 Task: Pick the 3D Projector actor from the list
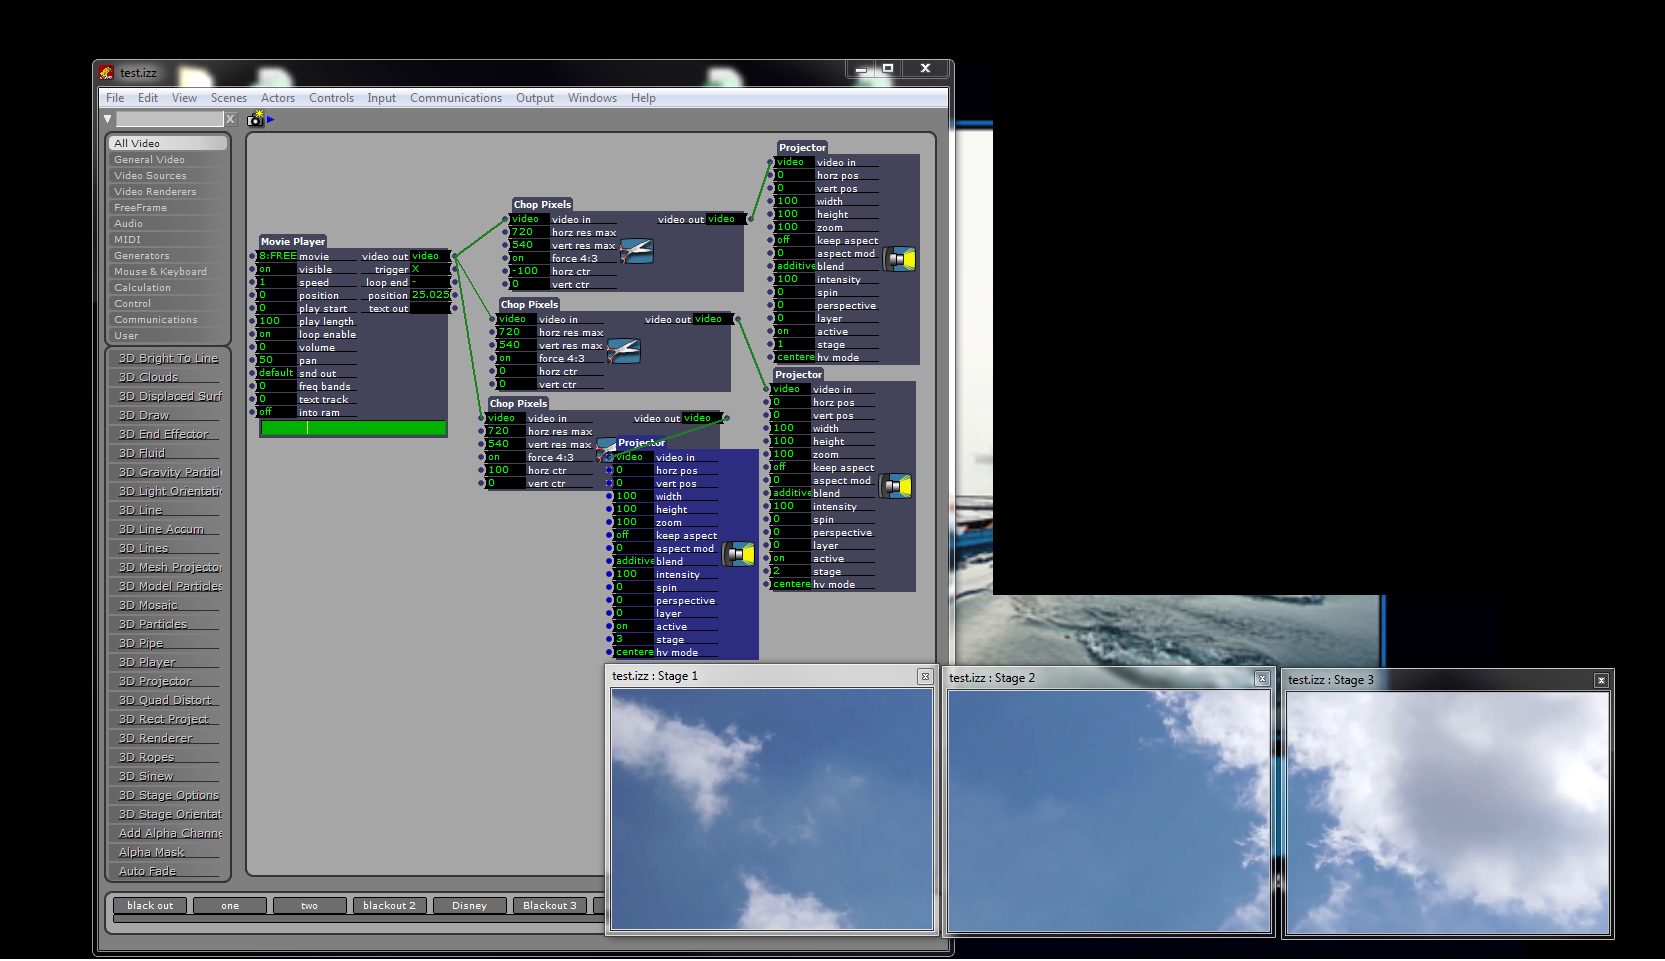(168, 681)
